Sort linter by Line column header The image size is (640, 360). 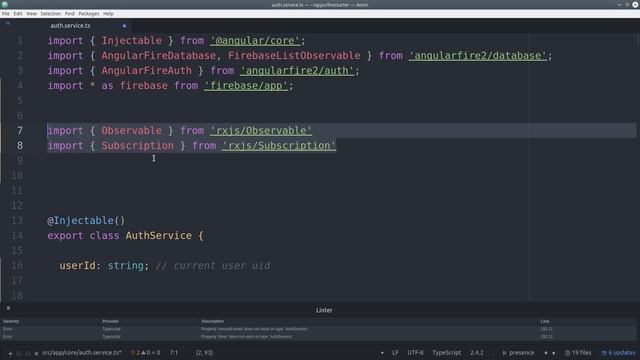[545, 321]
